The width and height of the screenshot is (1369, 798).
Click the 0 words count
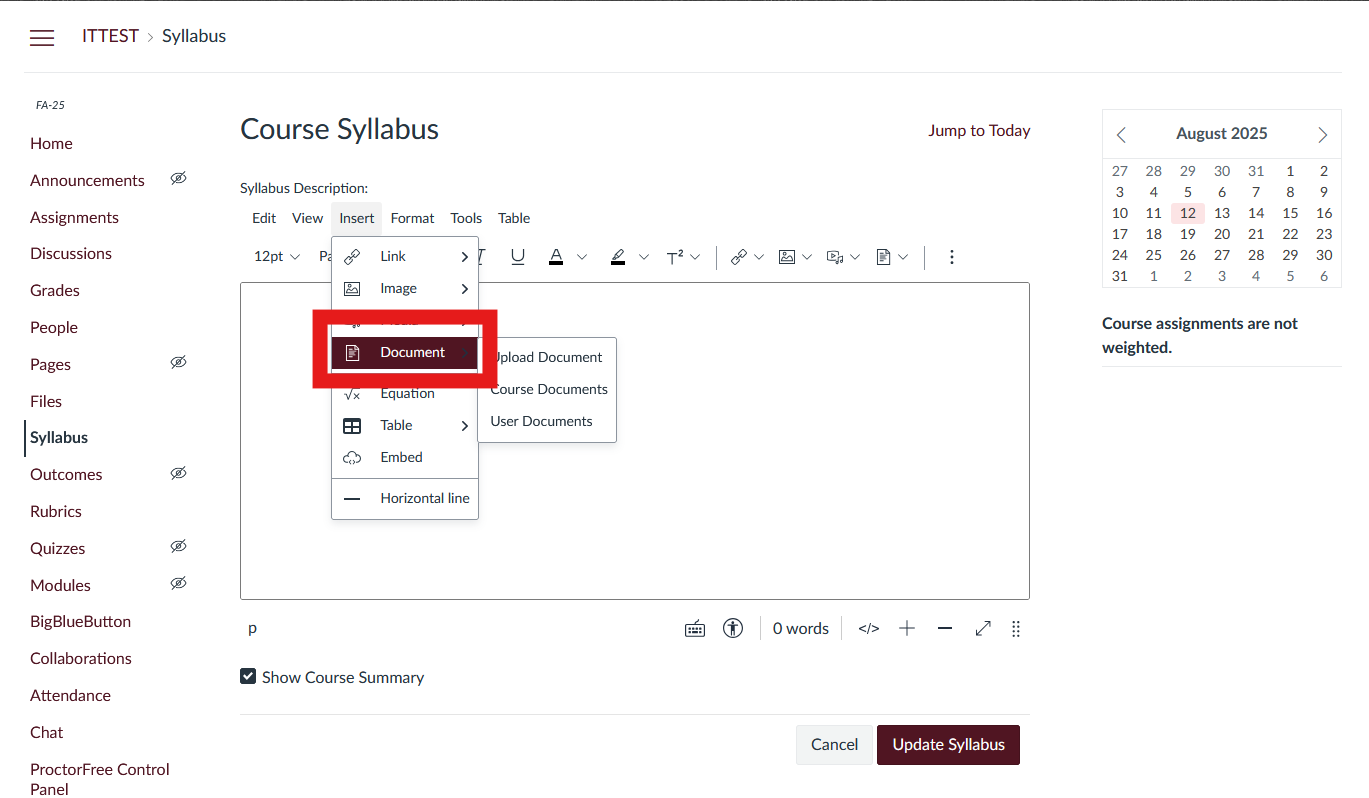801,629
